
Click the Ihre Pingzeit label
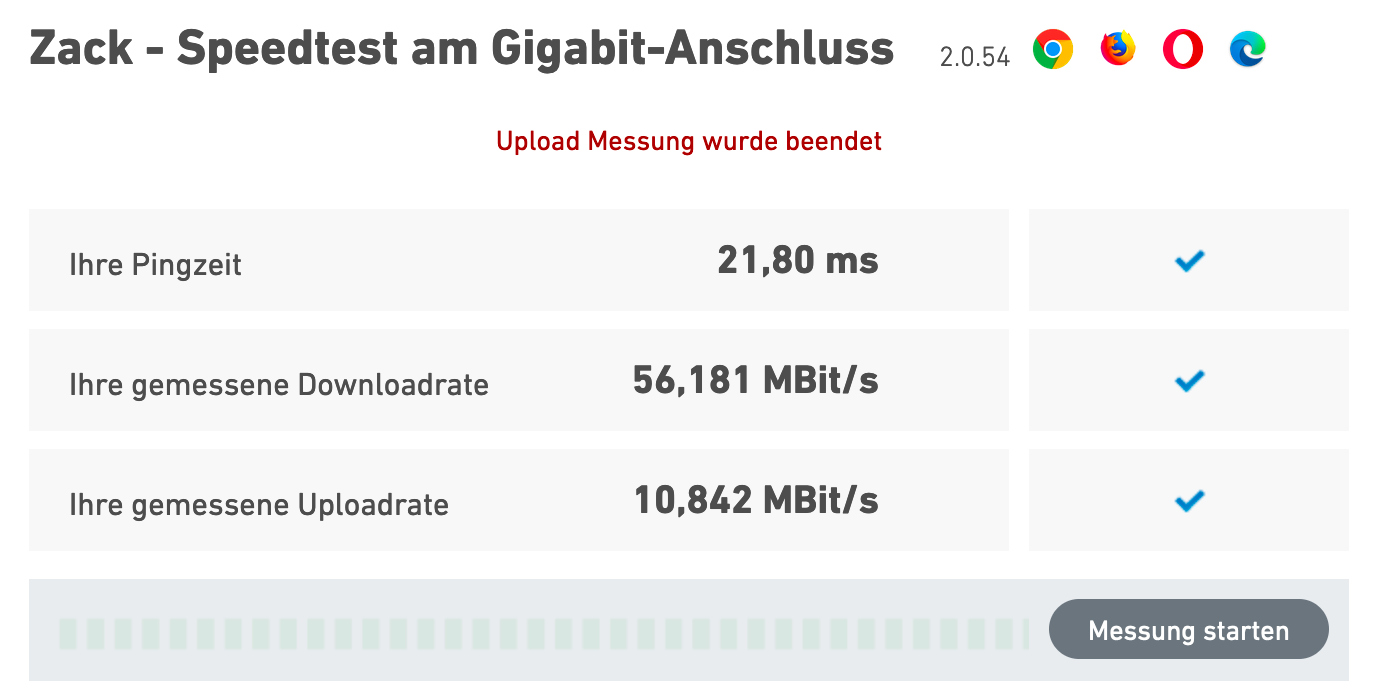tap(155, 266)
